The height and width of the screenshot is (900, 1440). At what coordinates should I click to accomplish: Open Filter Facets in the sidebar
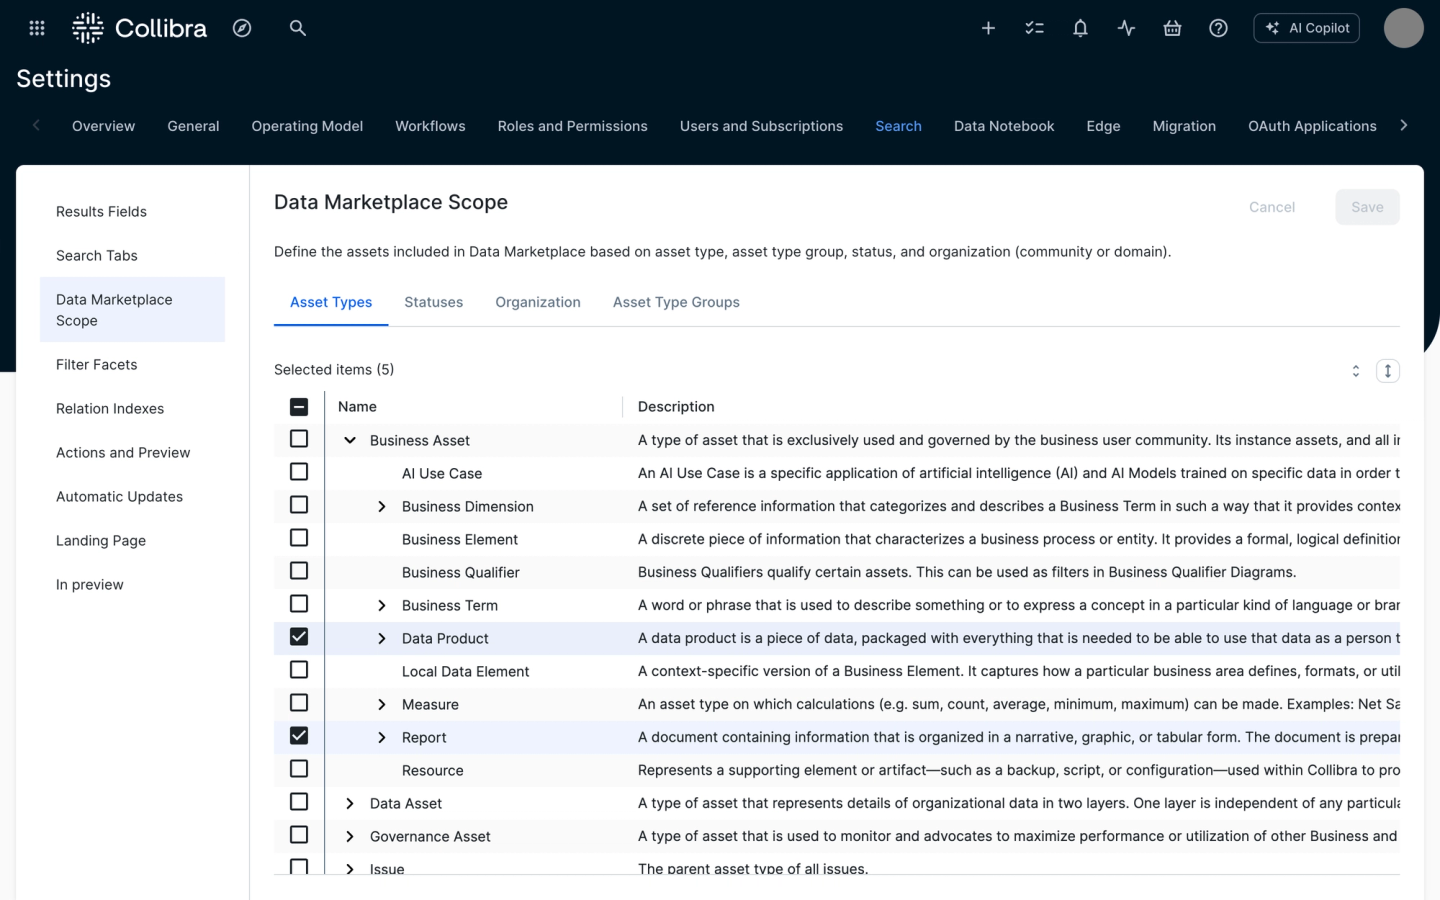point(97,365)
